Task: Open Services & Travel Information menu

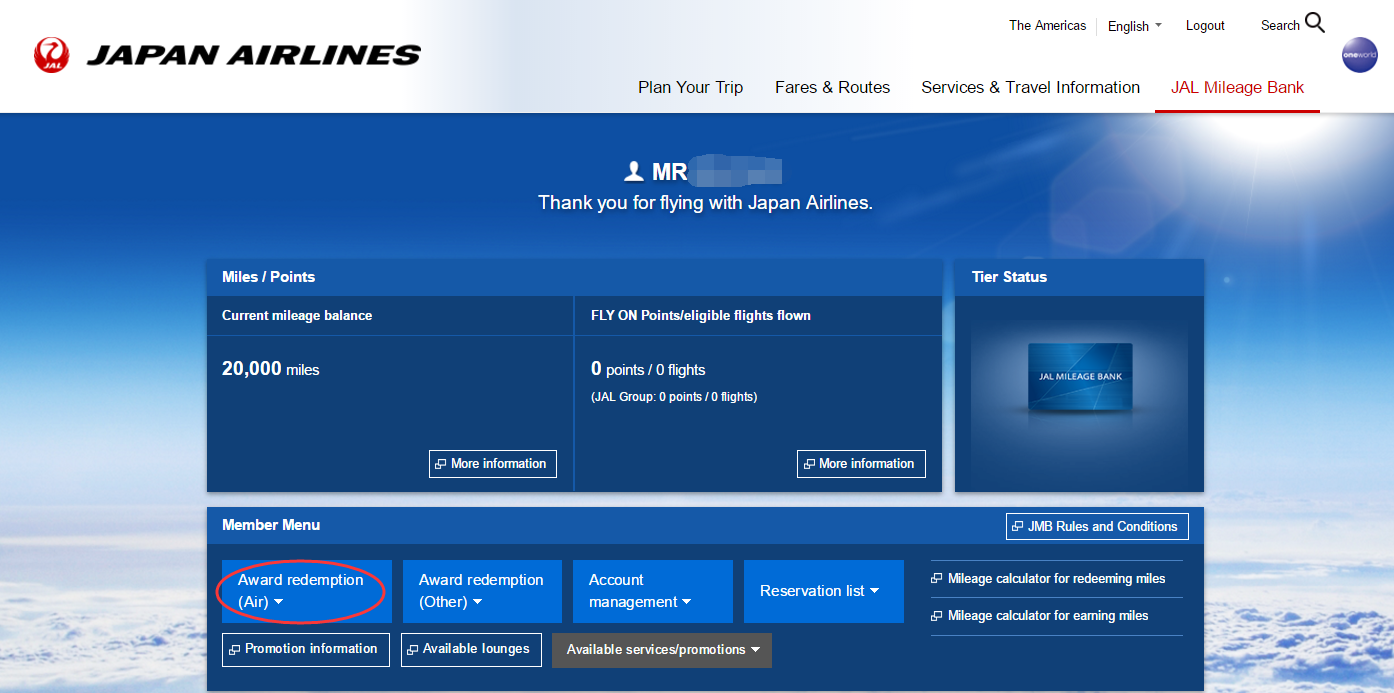Action: (1030, 88)
